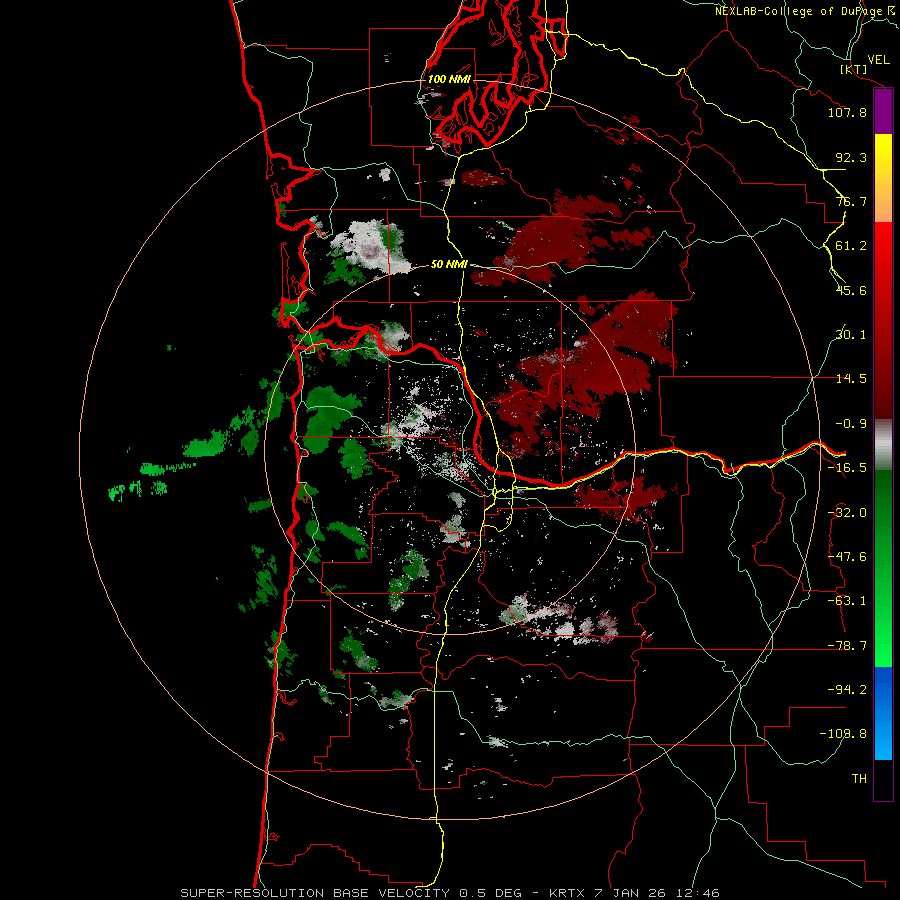The image size is (900, 900).
Task: Click the -0.9 velocity scale value
Action: click(x=851, y=424)
